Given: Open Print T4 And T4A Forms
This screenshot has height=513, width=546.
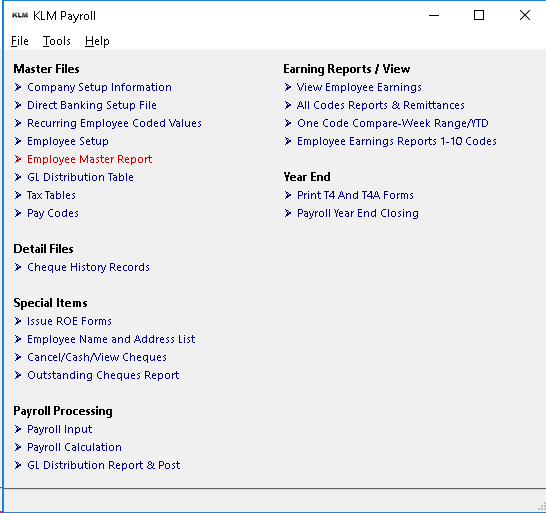Looking at the screenshot, I should click(355, 195).
